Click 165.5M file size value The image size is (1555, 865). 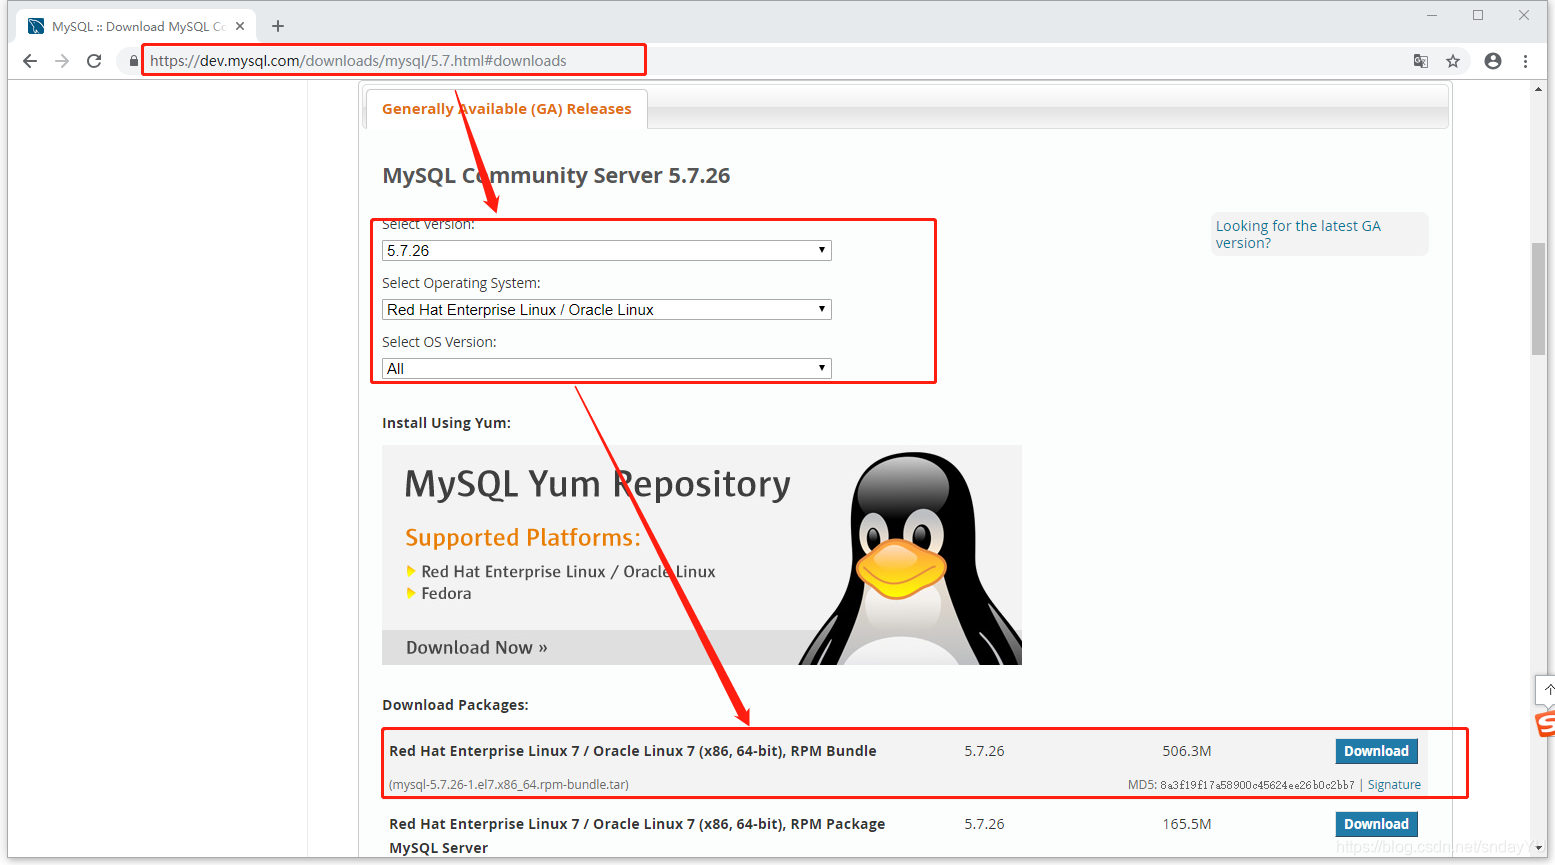click(1187, 824)
